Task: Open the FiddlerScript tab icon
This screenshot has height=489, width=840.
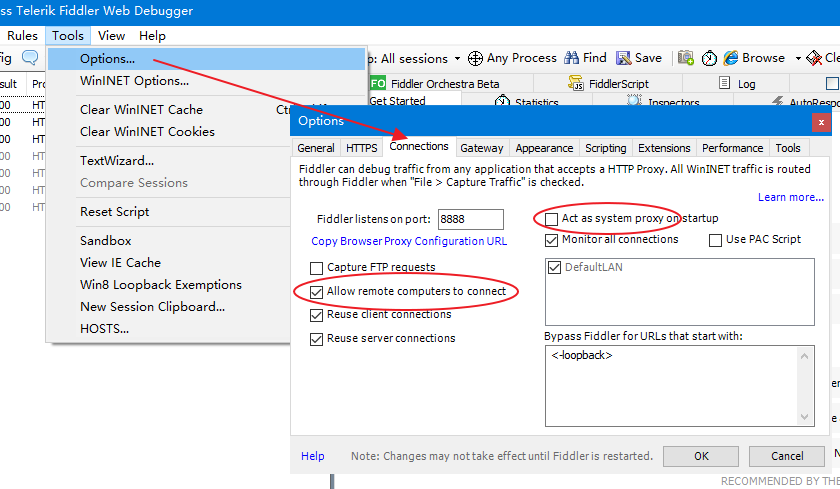Action: pyautogui.click(x=577, y=84)
